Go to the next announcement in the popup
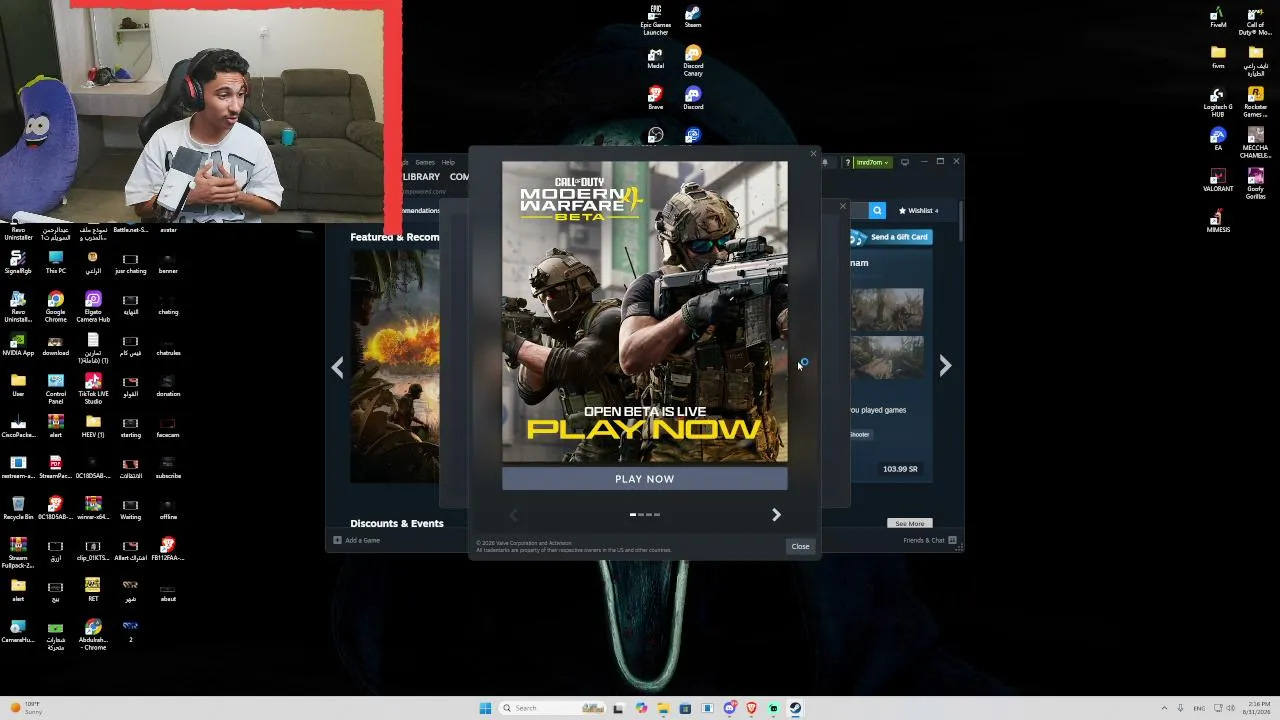This screenshot has height=720, width=1280. (776, 514)
